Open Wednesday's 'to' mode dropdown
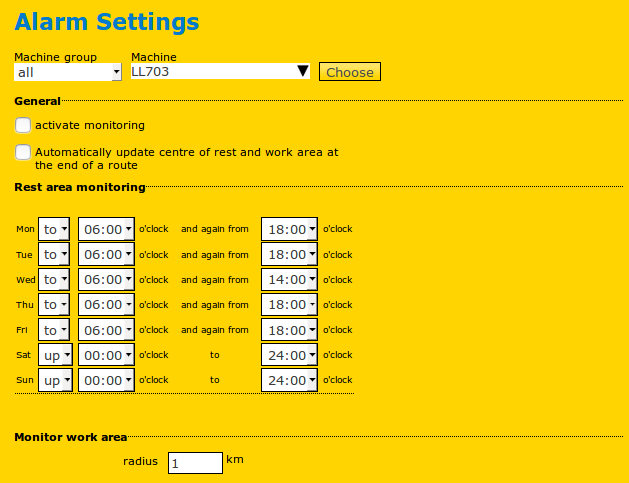 [x=54, y=279]
